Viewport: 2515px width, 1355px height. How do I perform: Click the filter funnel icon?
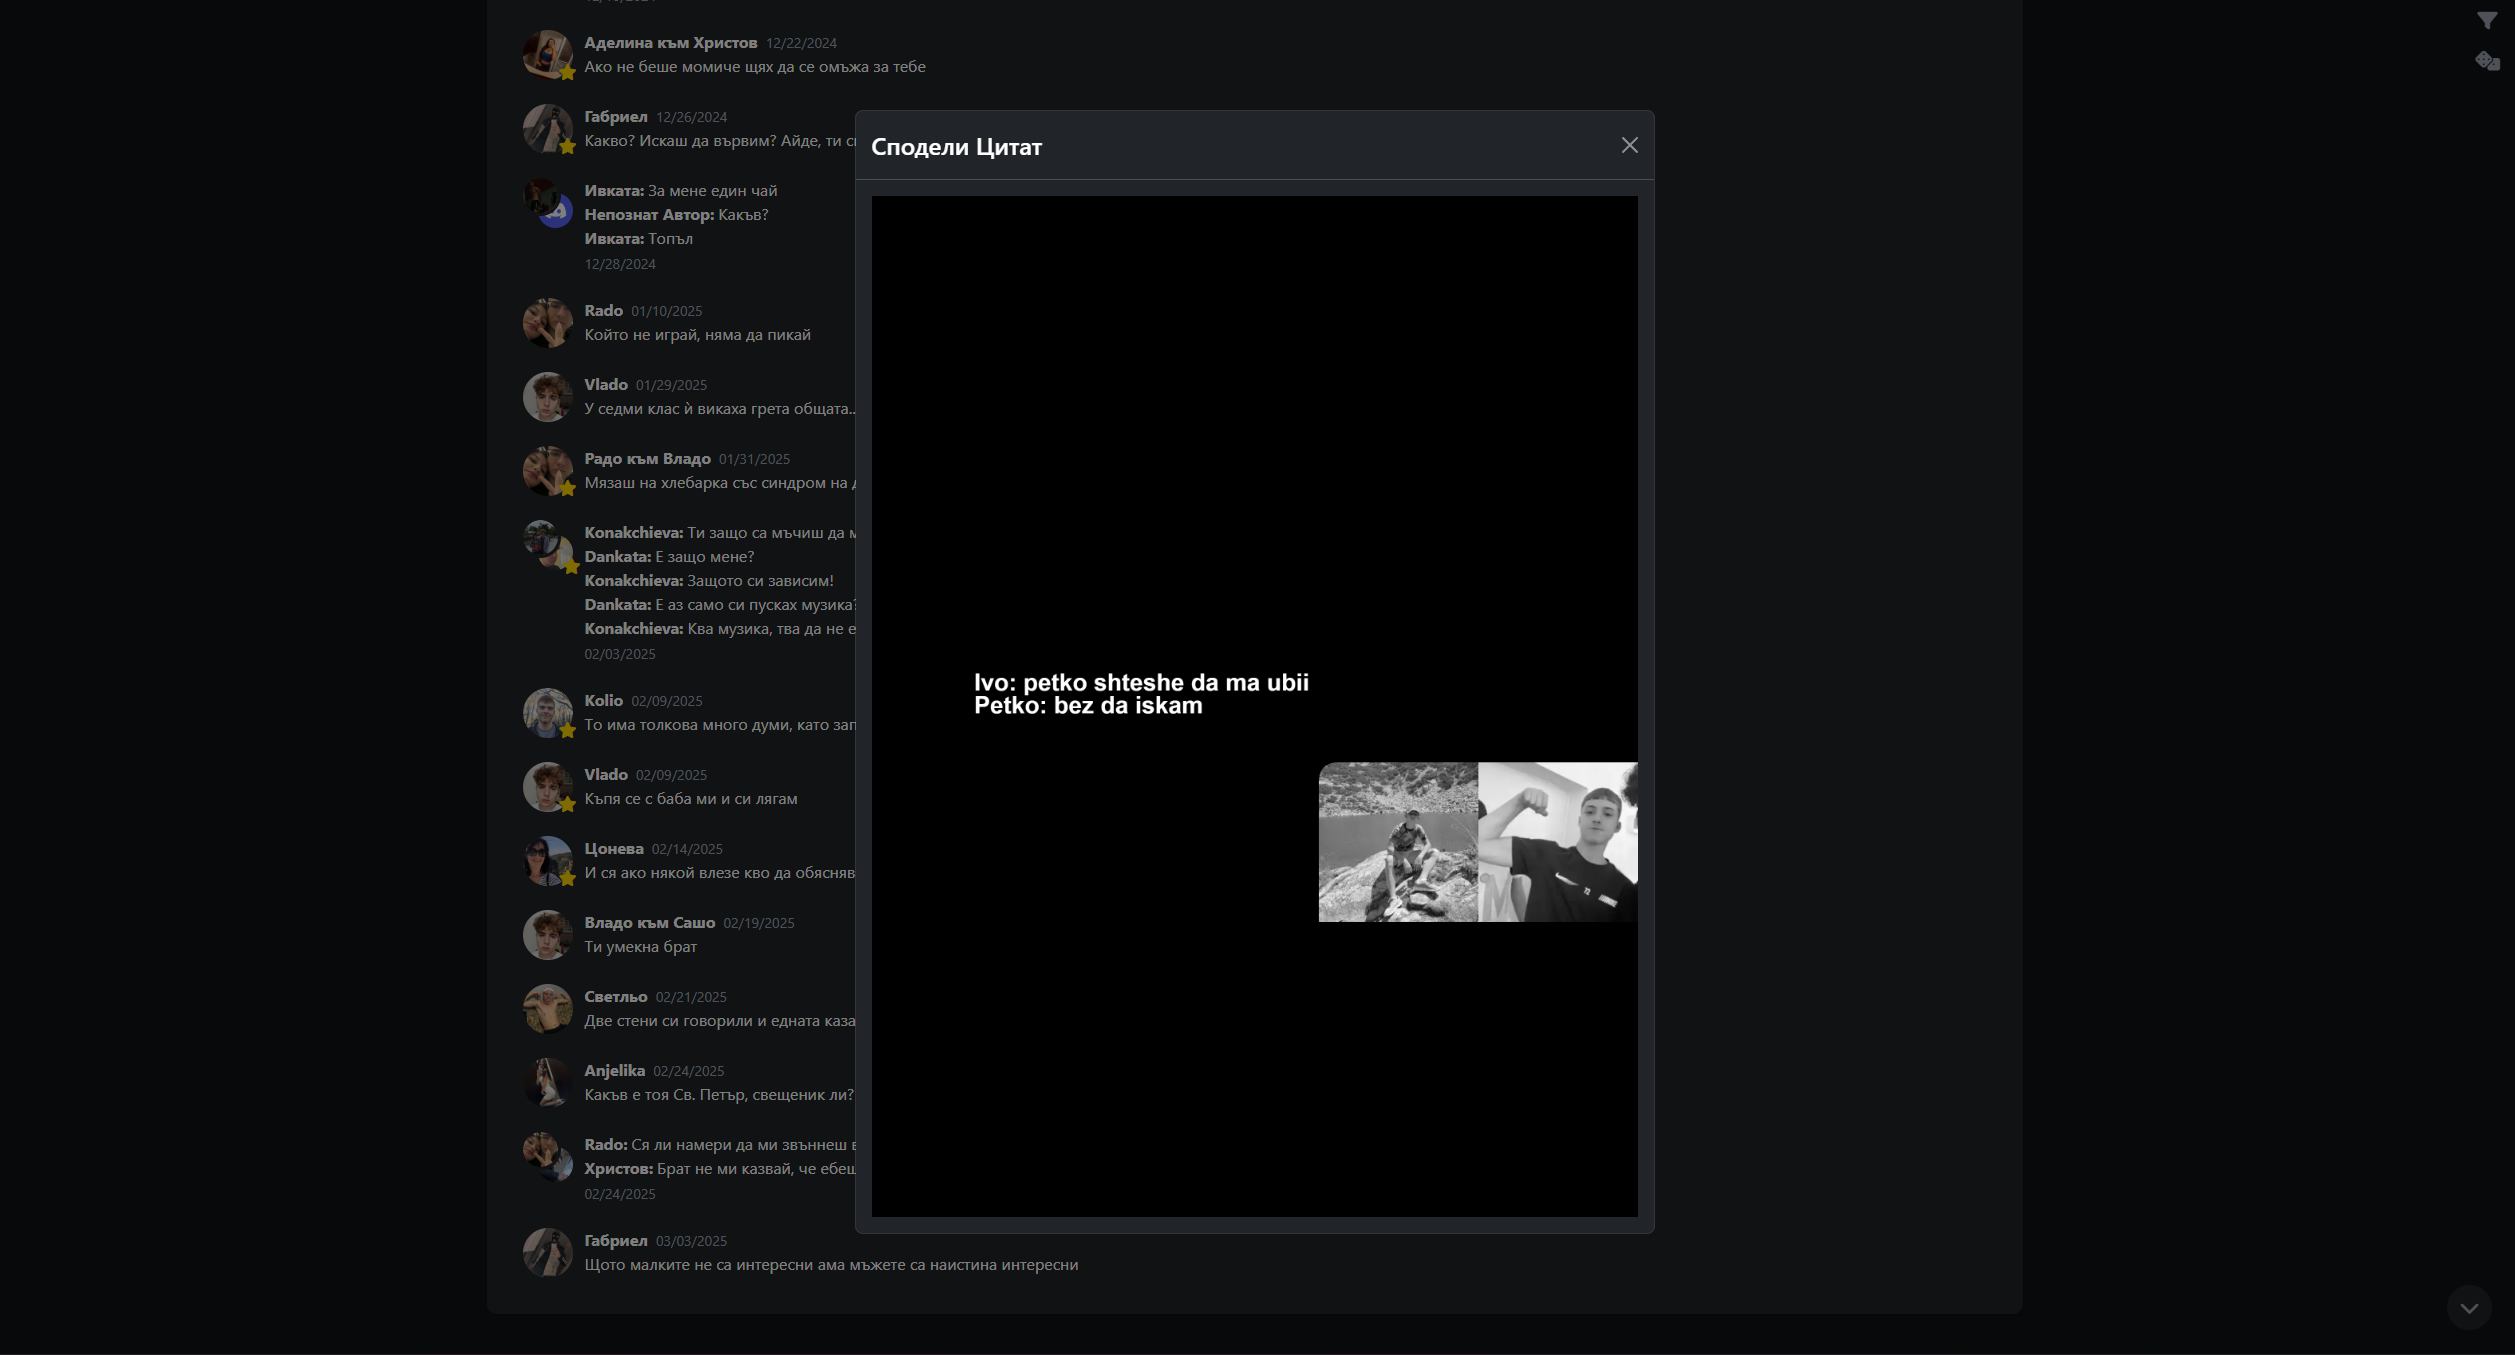coord(2486,20)
